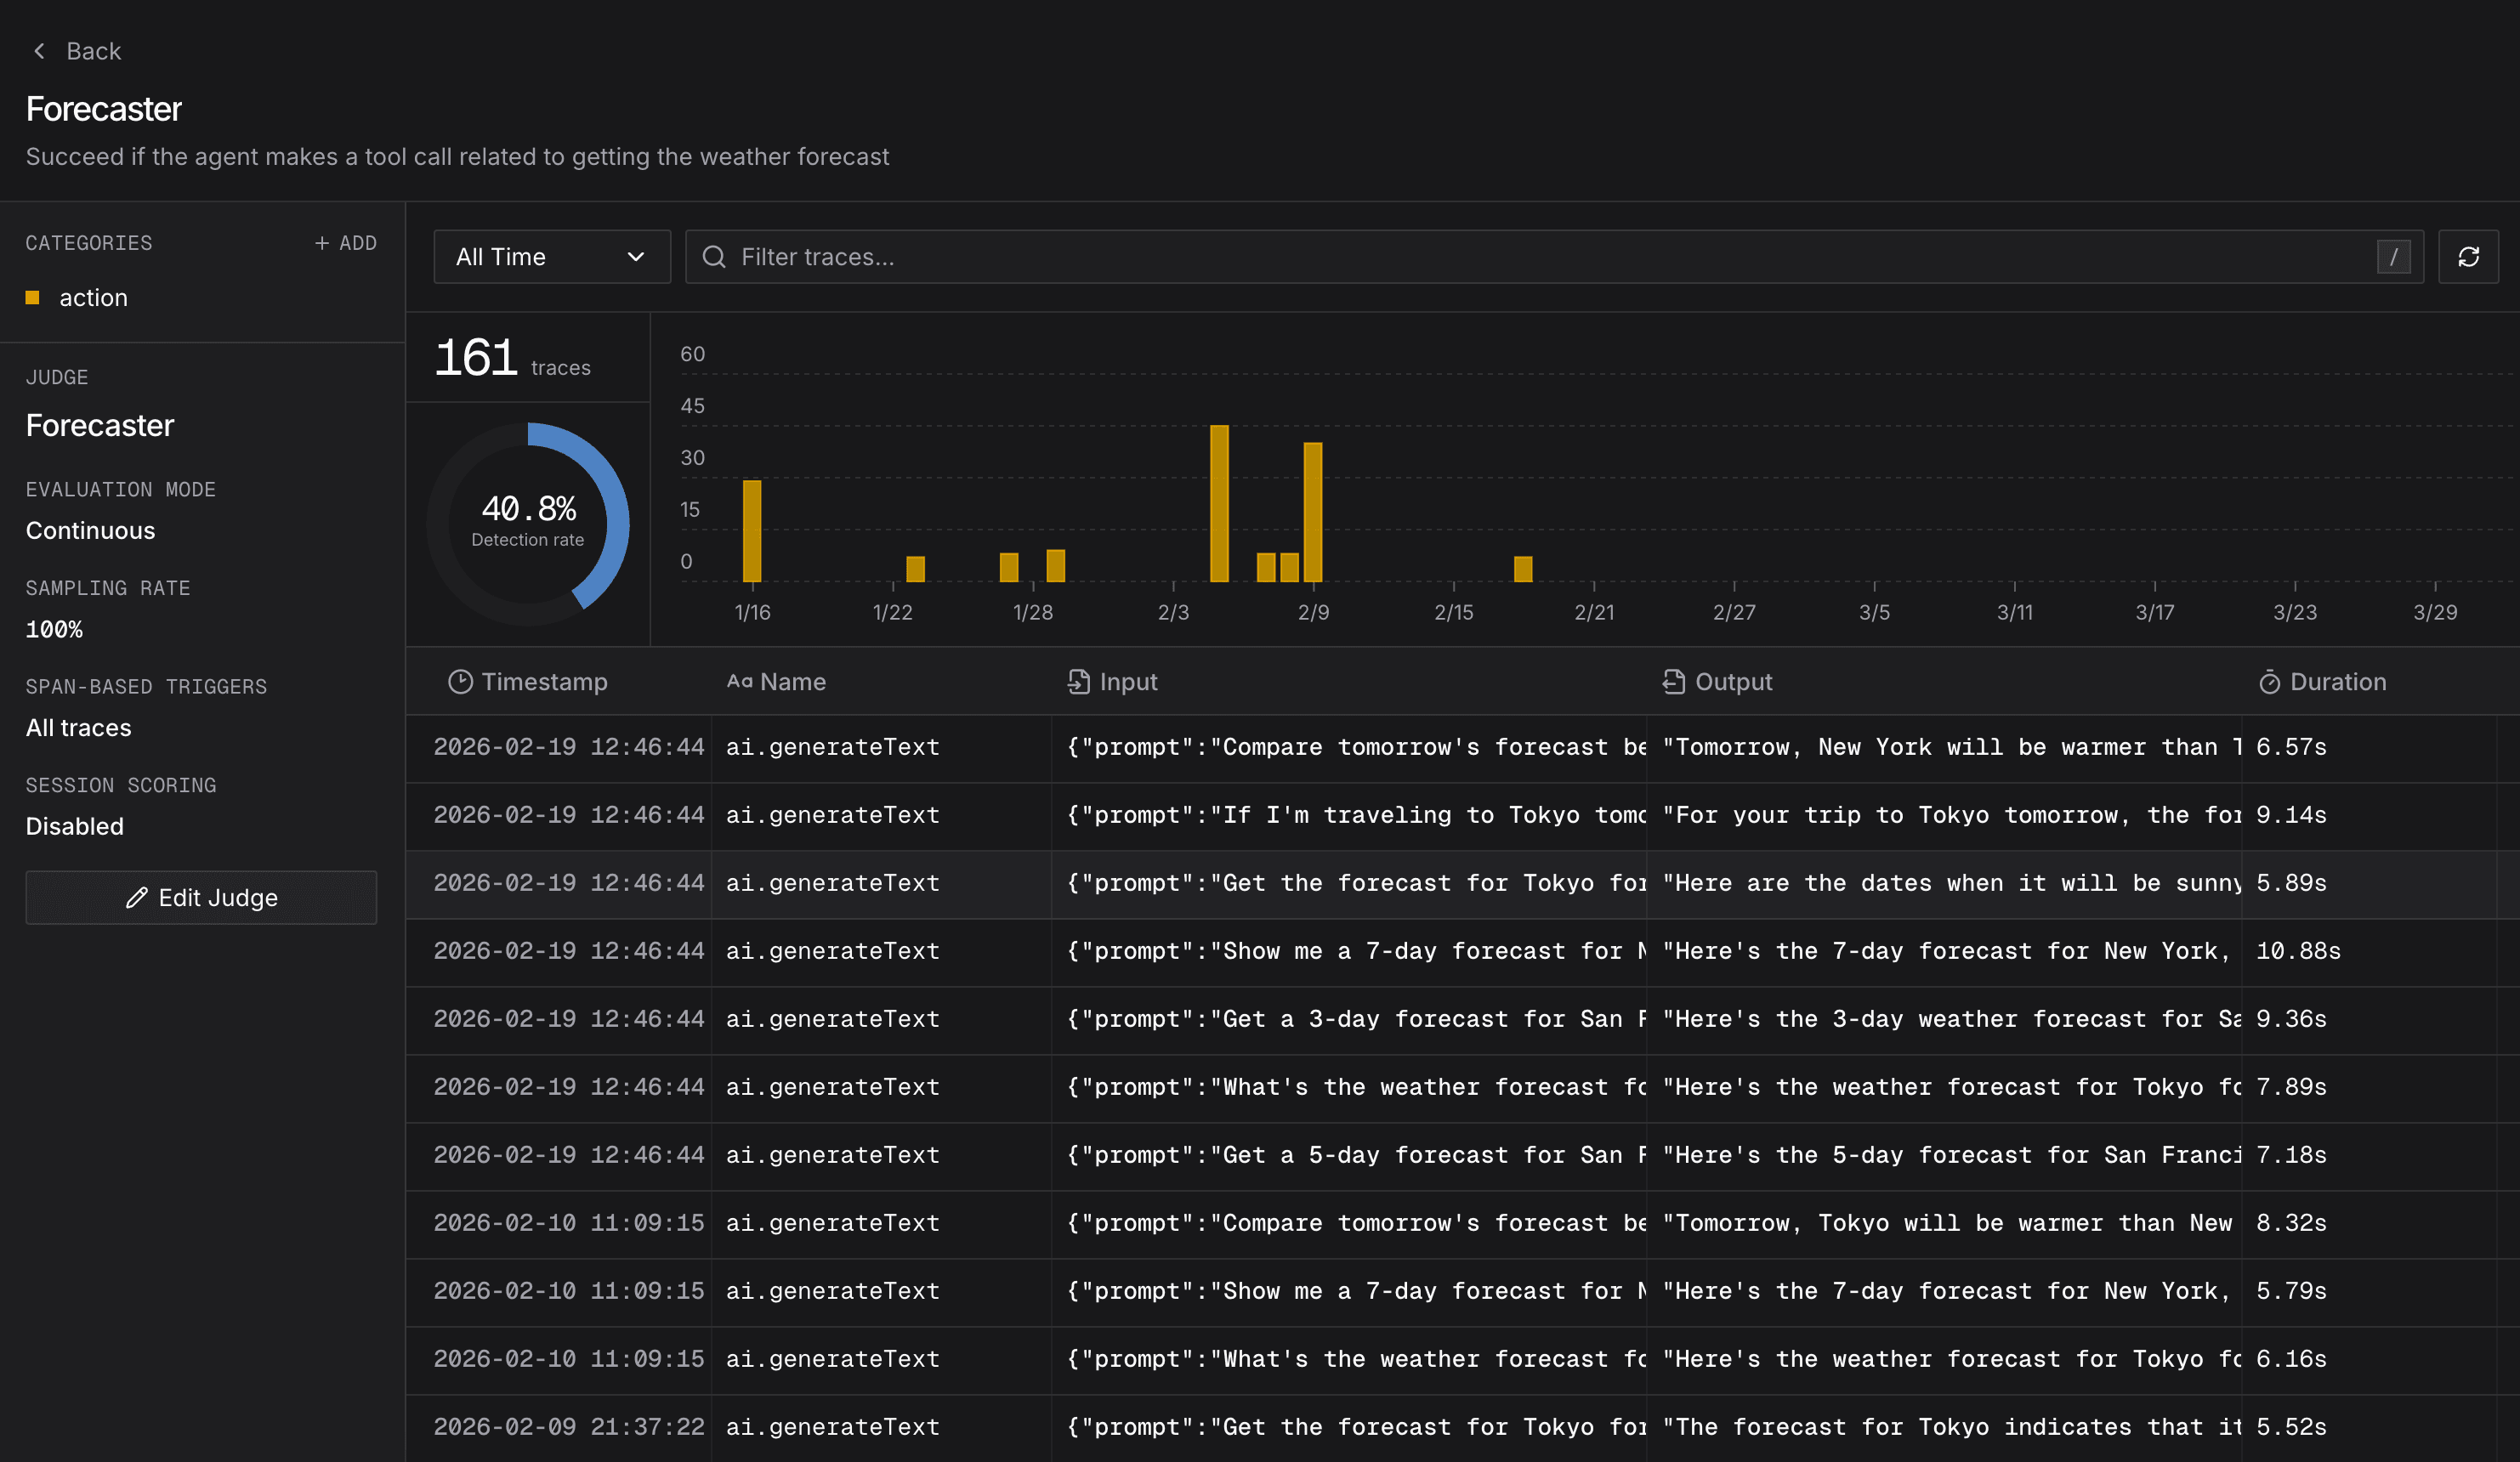Click the small chart bar after 2/15
The image size is (2520, 1462).
pos(1523,569)
